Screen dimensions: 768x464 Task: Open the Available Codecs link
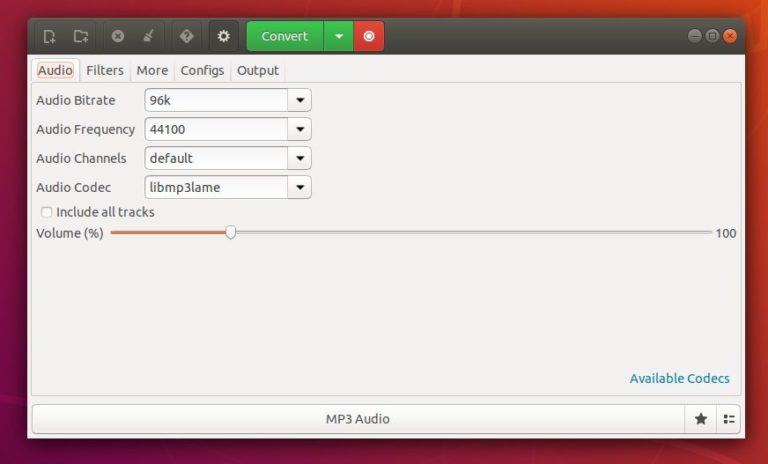(679, 379)
